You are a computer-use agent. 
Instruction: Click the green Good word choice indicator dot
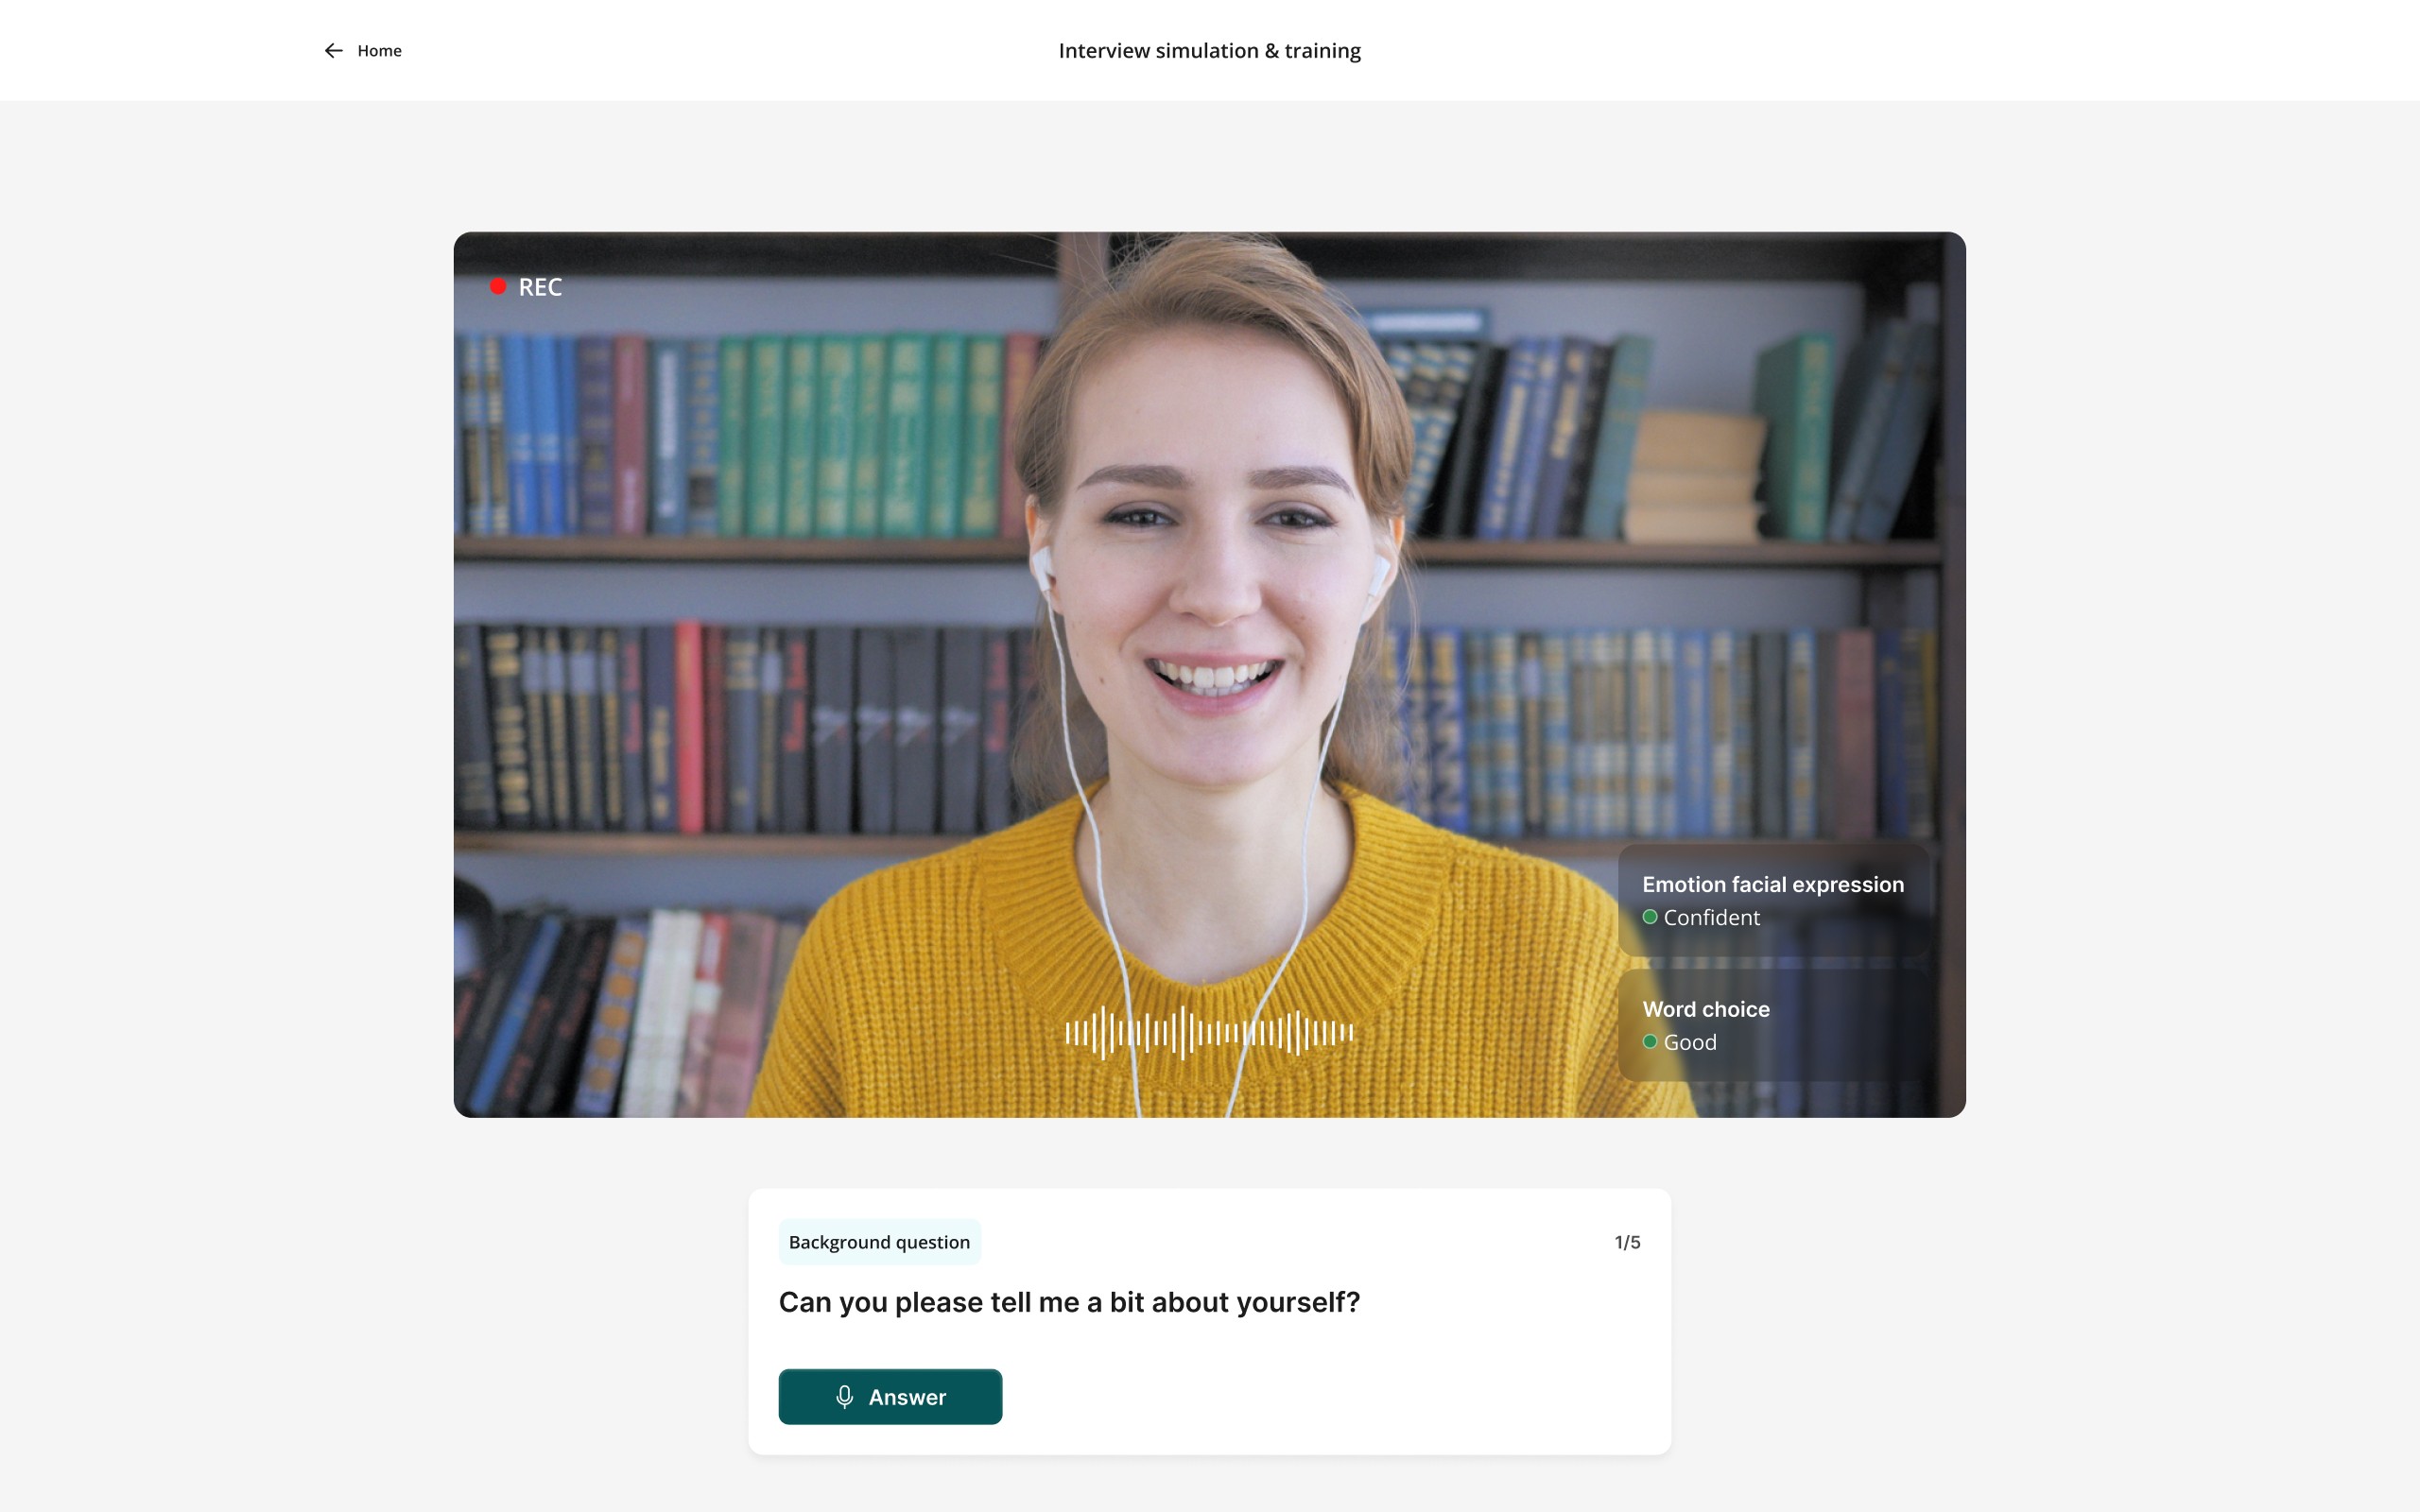click(x=1649, y=1041)
